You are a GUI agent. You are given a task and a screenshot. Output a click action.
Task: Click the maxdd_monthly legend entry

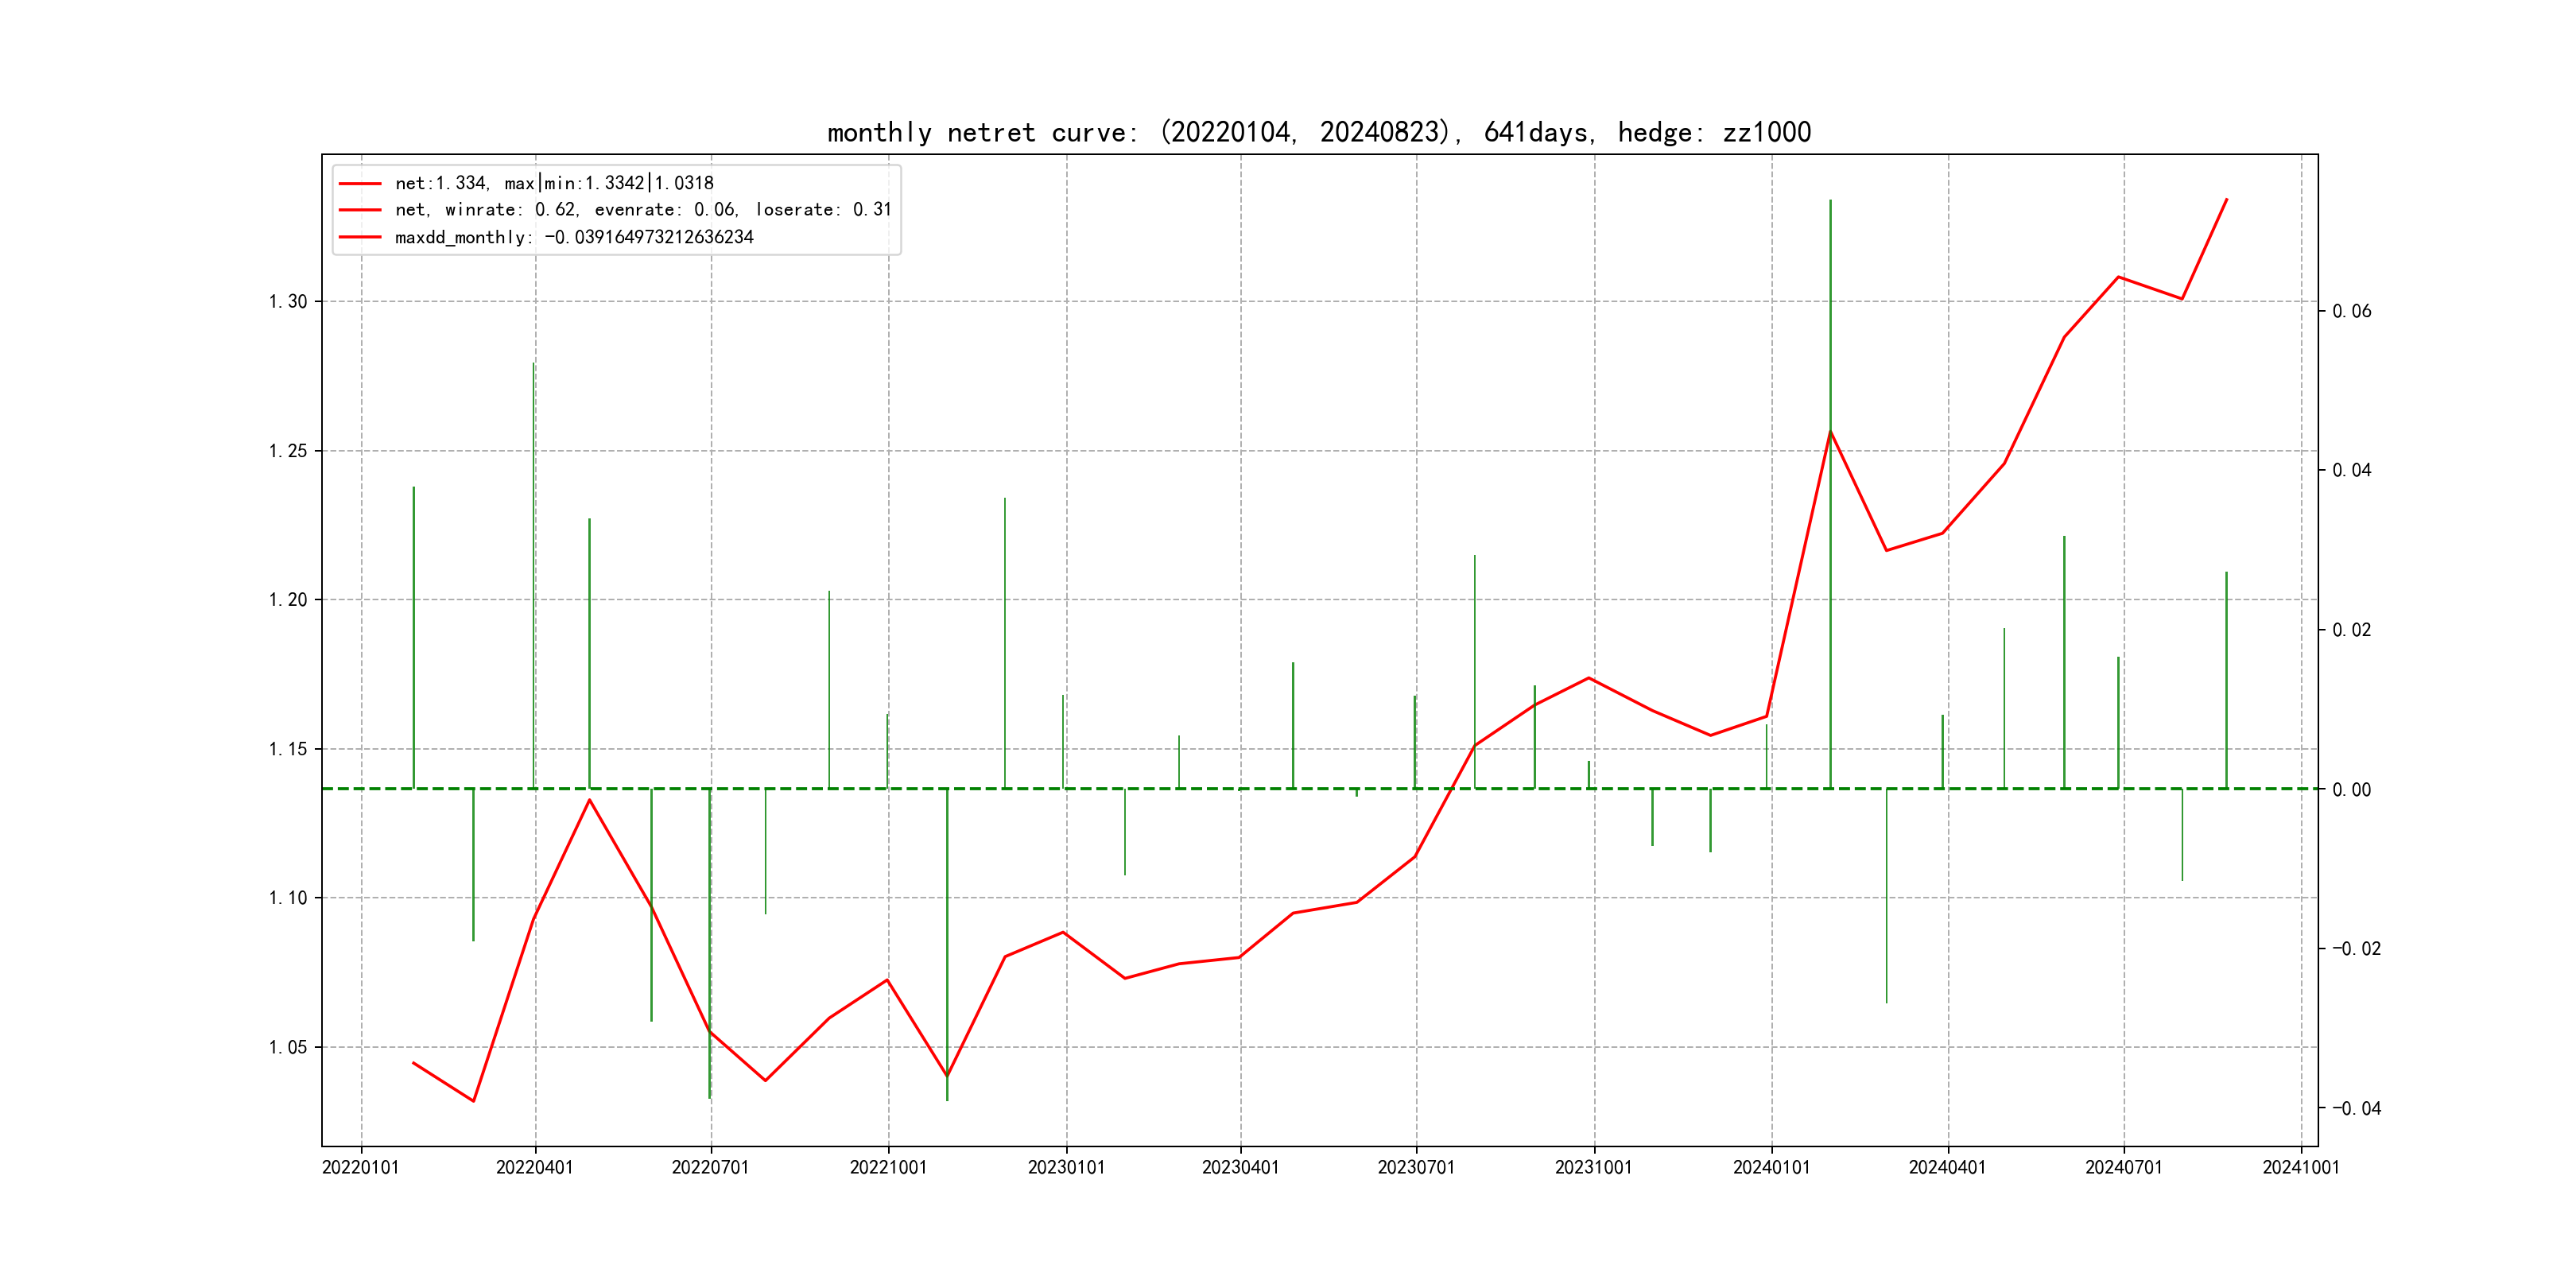click(x=574, y=237)
